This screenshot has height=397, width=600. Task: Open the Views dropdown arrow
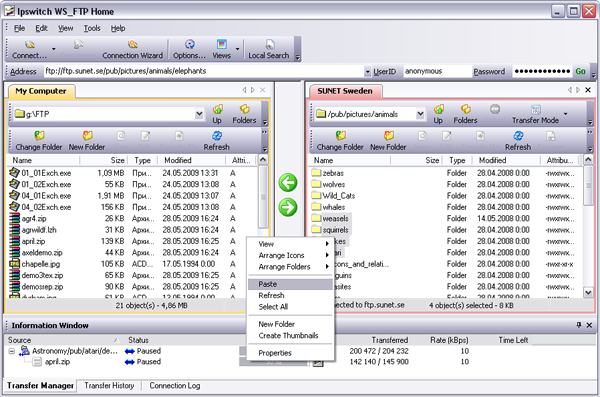pos(237,49)
